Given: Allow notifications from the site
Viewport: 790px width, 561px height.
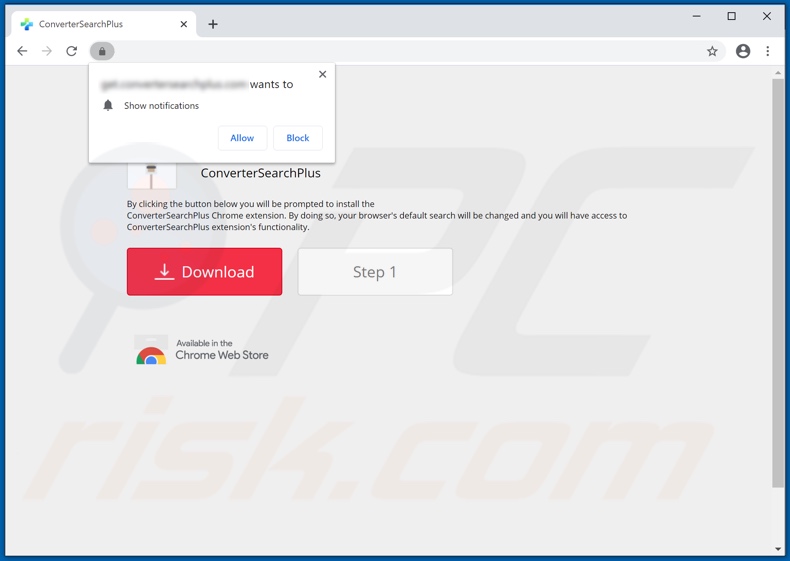Looking at the screenshot, I should click(242, 138).
